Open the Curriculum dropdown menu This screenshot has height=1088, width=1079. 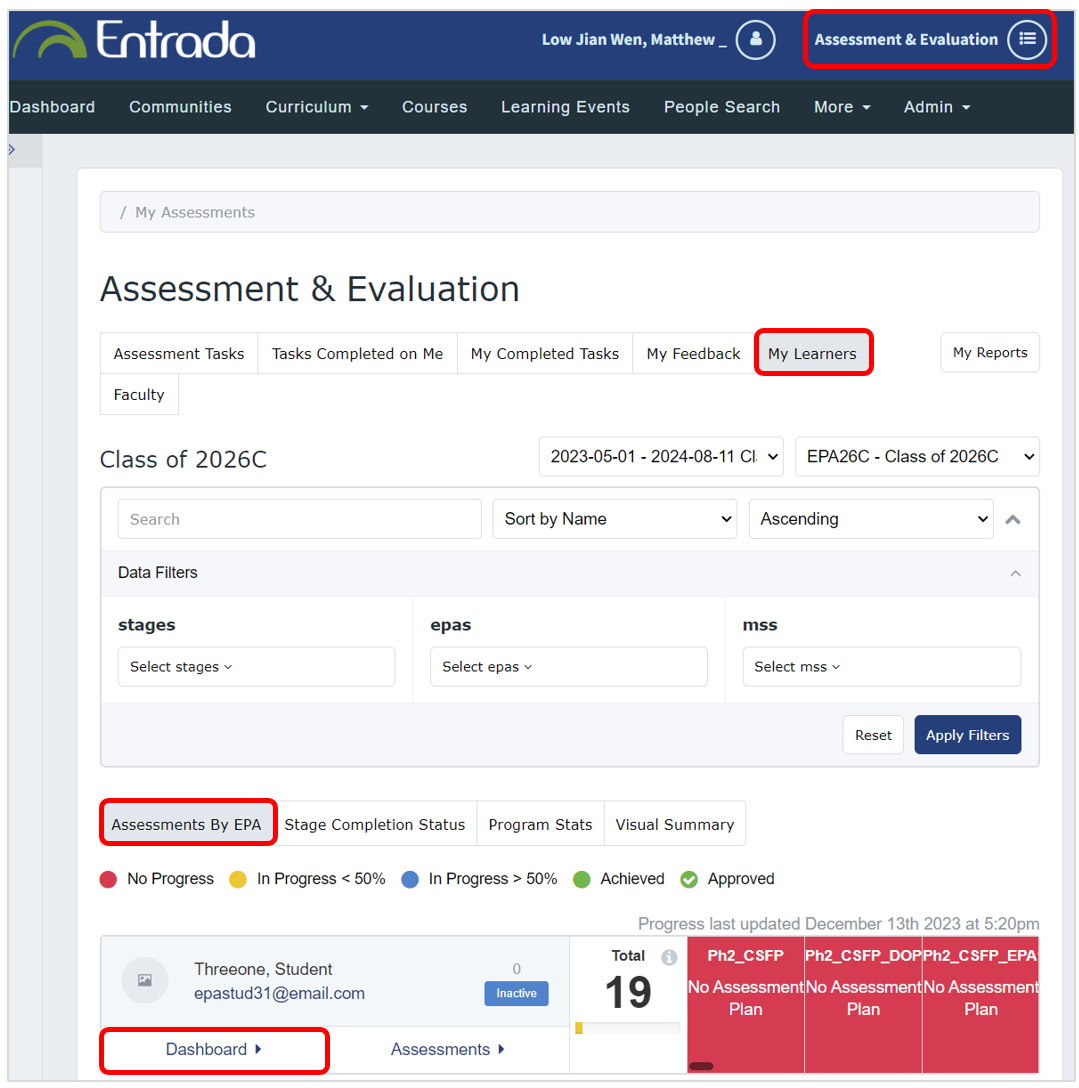[x=316, y=107]
